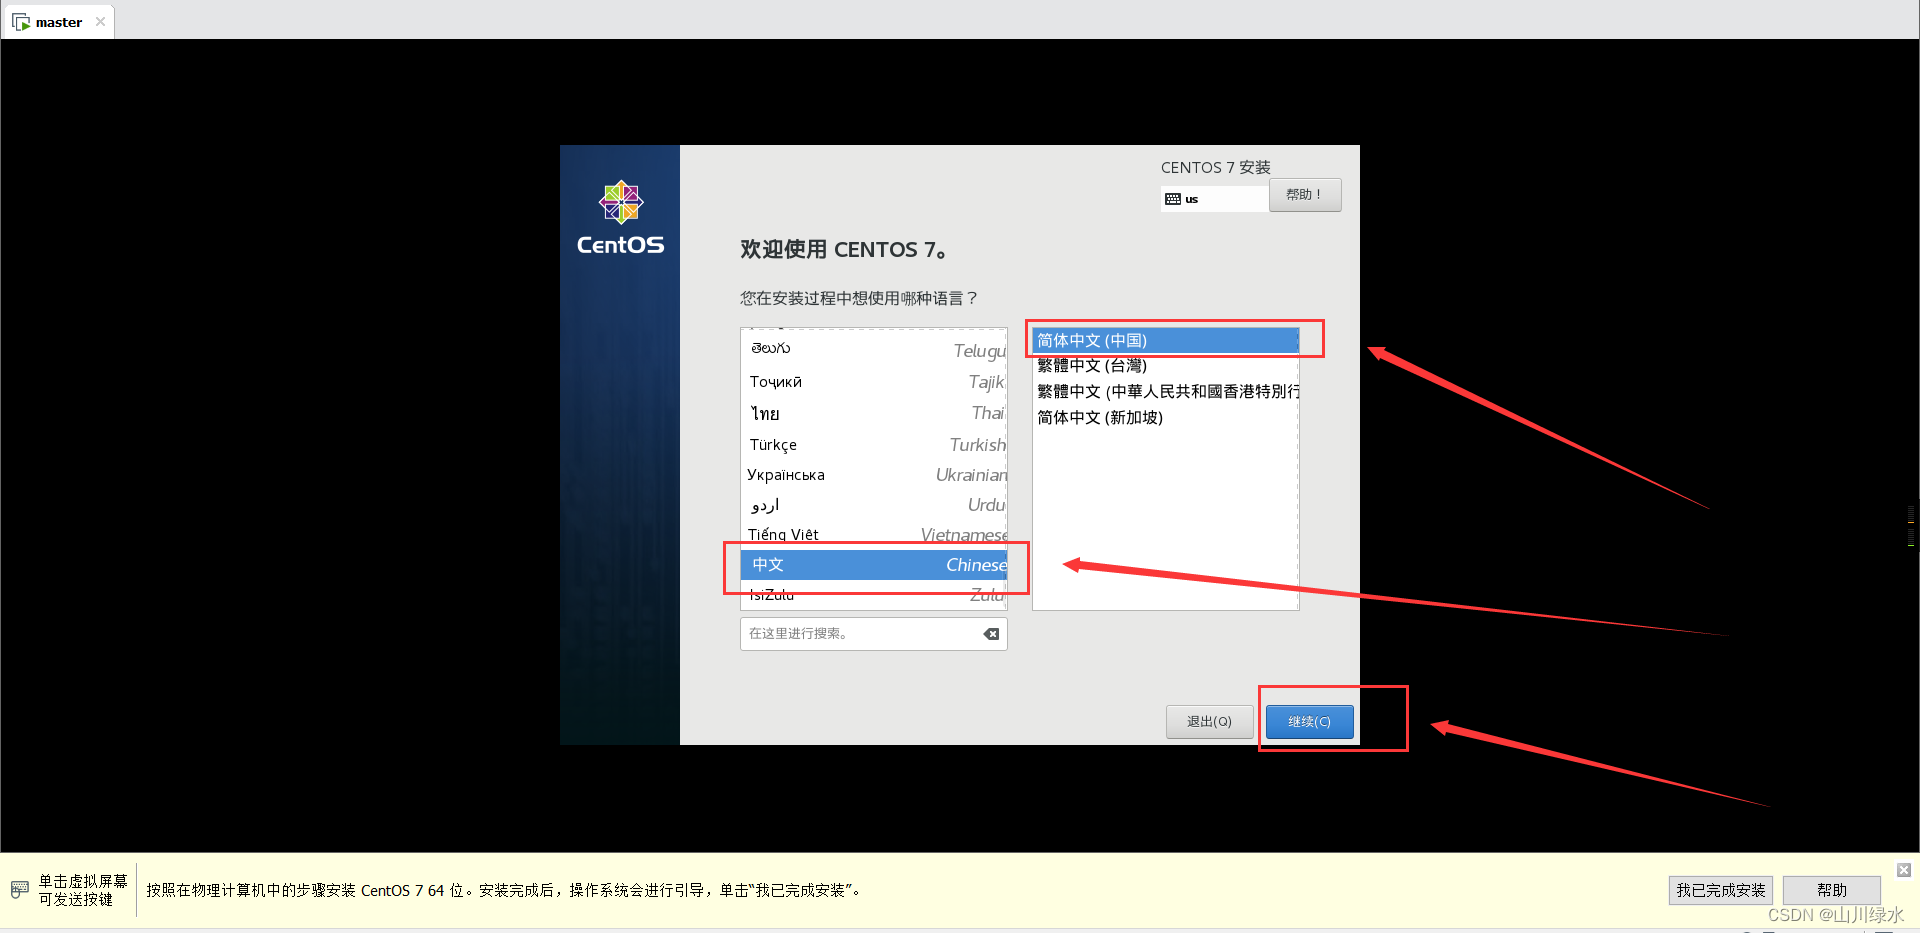Image resolution: width=1920 pixels, height=933 pixels.
Task: Click the 退出(Q) button
Action: (x=1208, y=721)
